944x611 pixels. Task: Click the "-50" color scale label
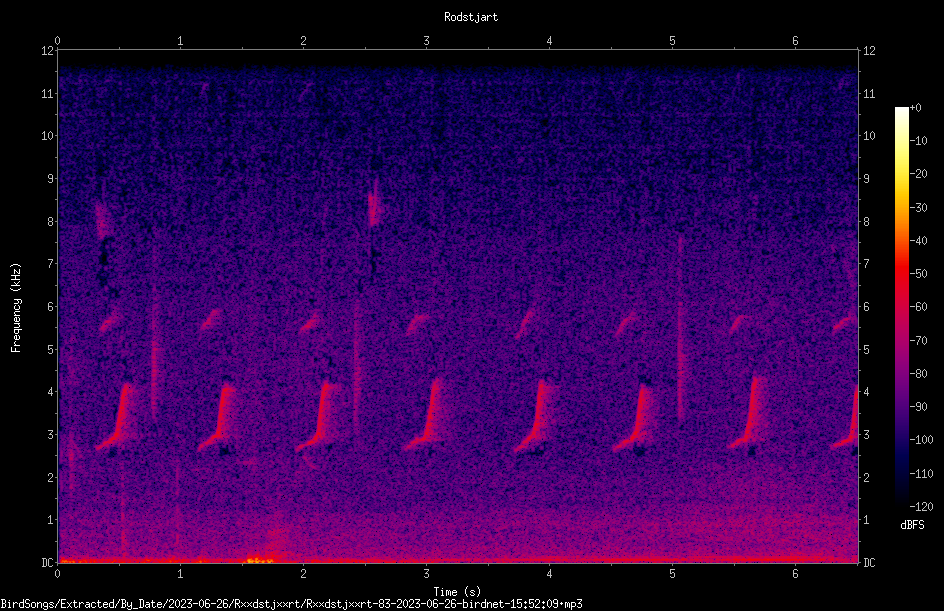click(919, 274)
